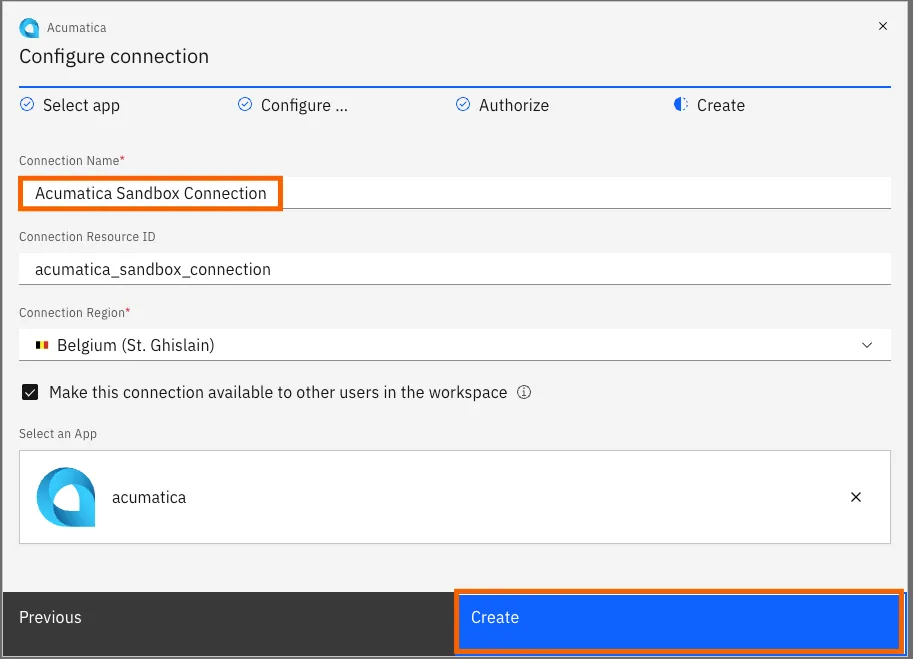Click the blue Create button

click(x=680, y=621)
